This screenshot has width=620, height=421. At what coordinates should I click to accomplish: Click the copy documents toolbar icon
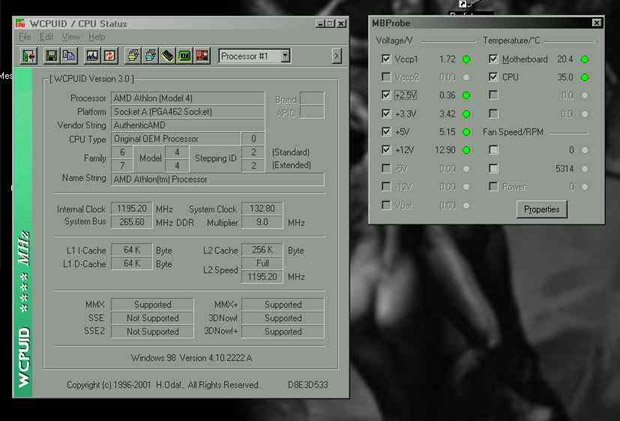(x=69, y=56)
